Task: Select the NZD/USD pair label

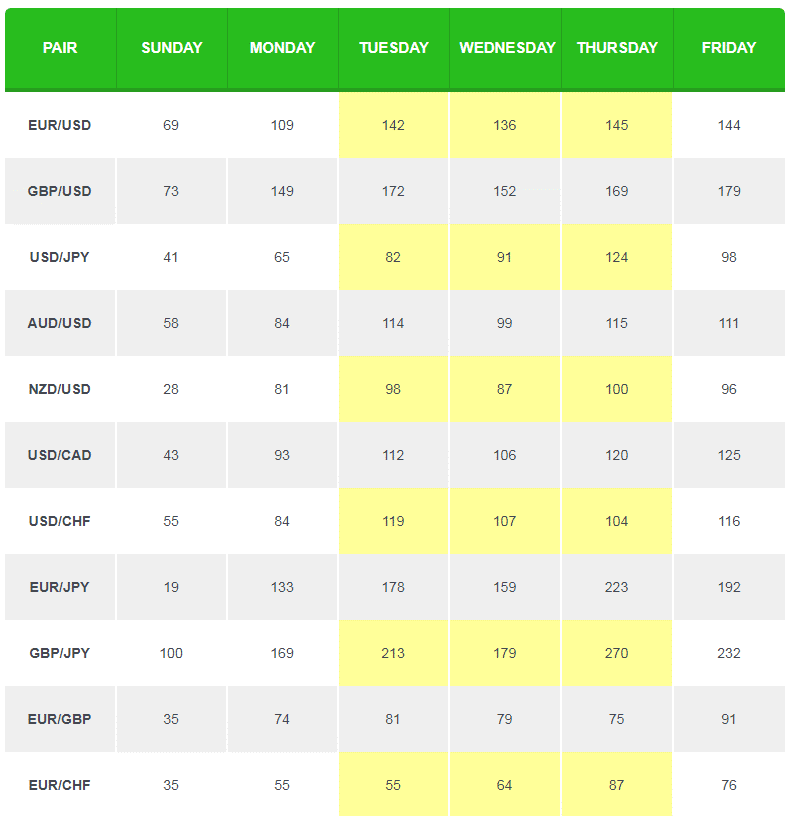Action: [60, 389]
